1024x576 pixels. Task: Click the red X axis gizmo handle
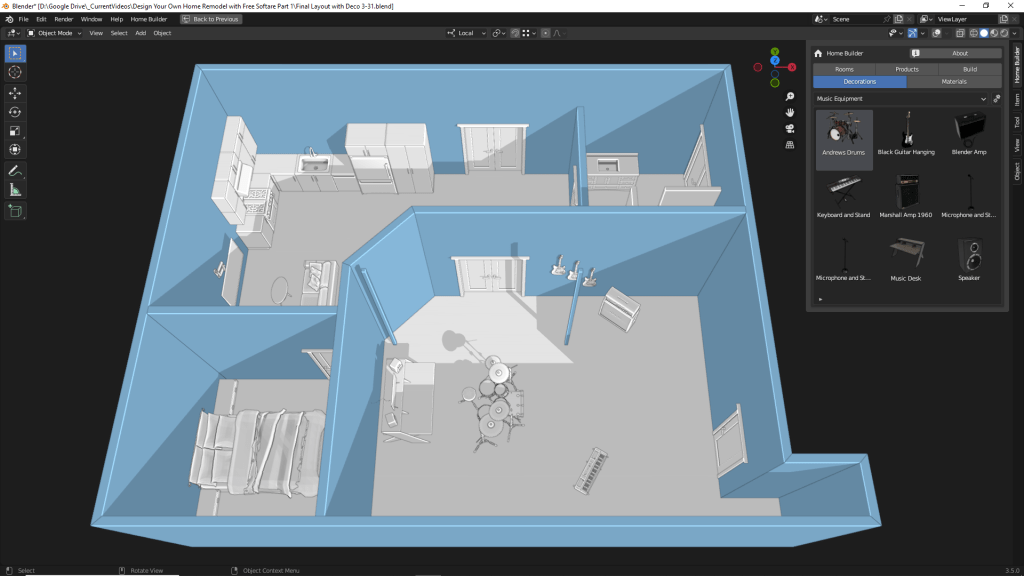click(x=792, y=67)
